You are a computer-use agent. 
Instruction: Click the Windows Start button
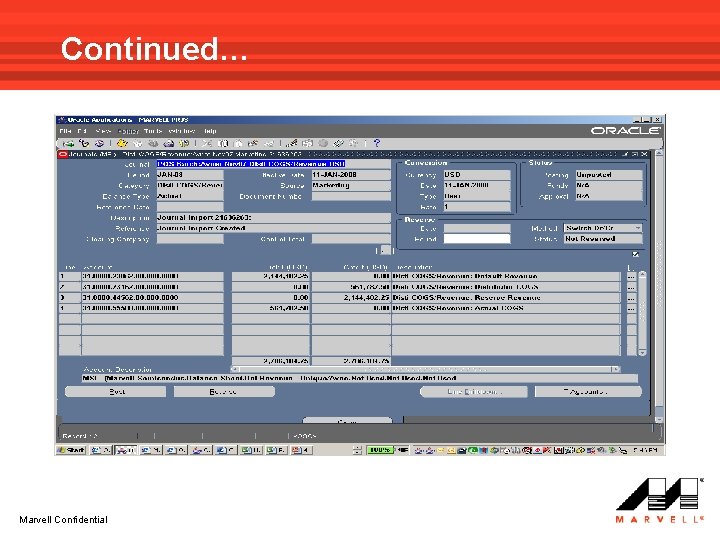pyautogui.click(x=72, y=450)
